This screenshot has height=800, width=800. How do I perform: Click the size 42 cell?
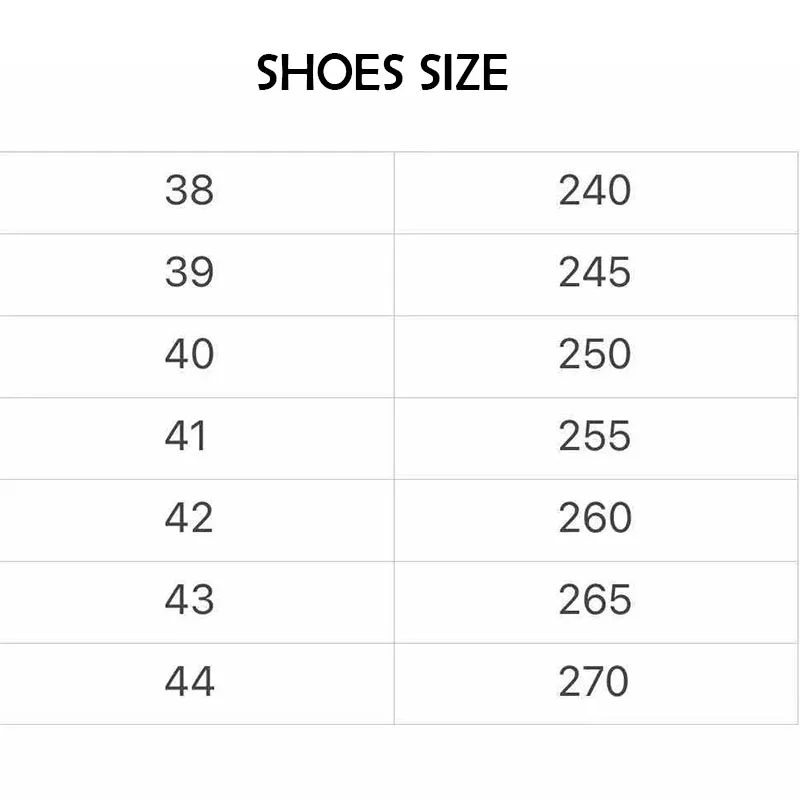pyautogui.click(x=189, y=518)
